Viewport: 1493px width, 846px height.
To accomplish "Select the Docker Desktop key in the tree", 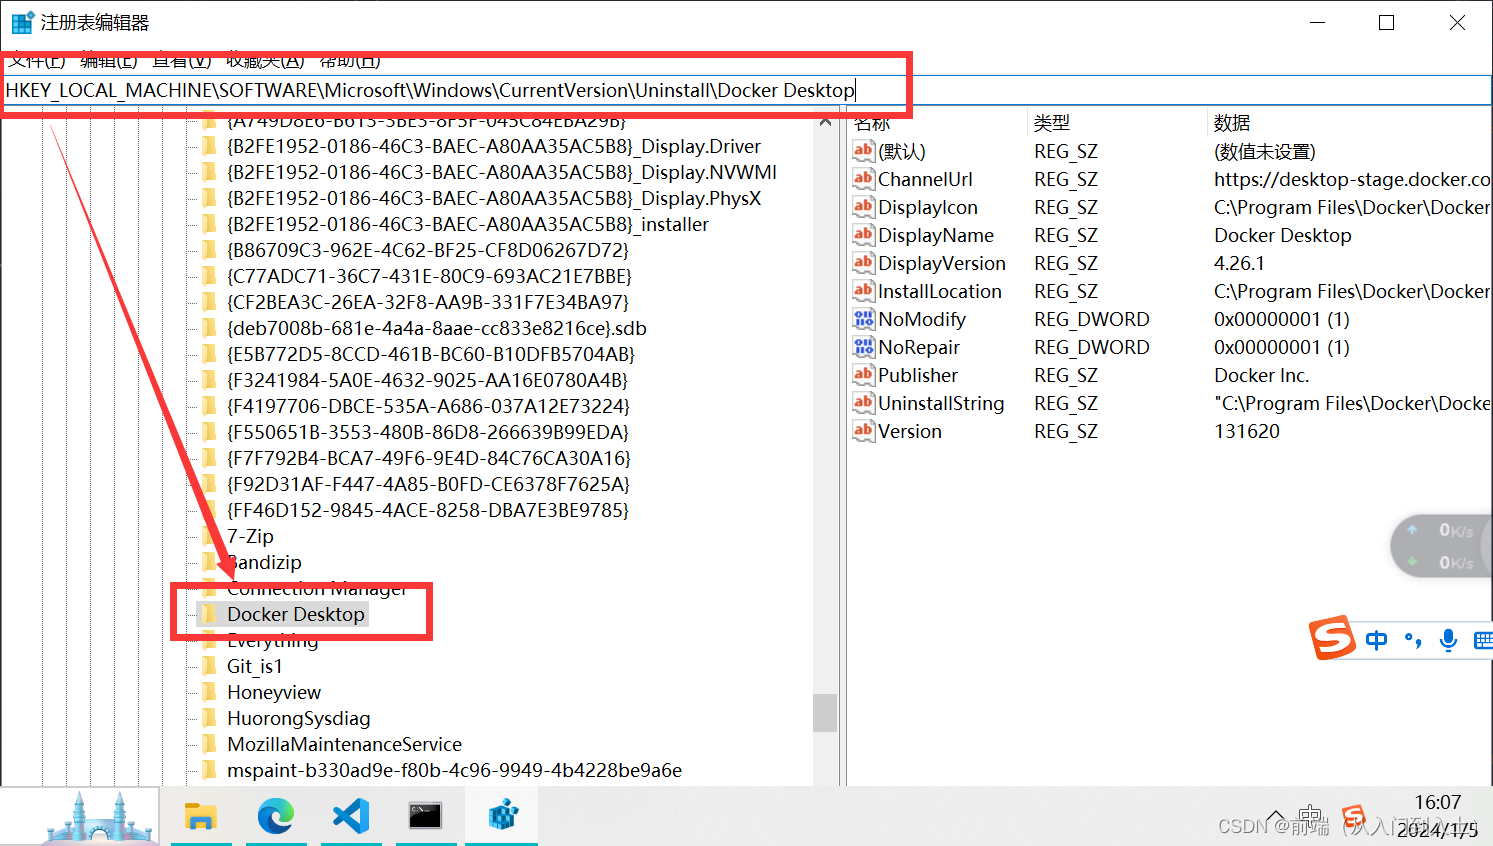I will (x=296, y=614).
